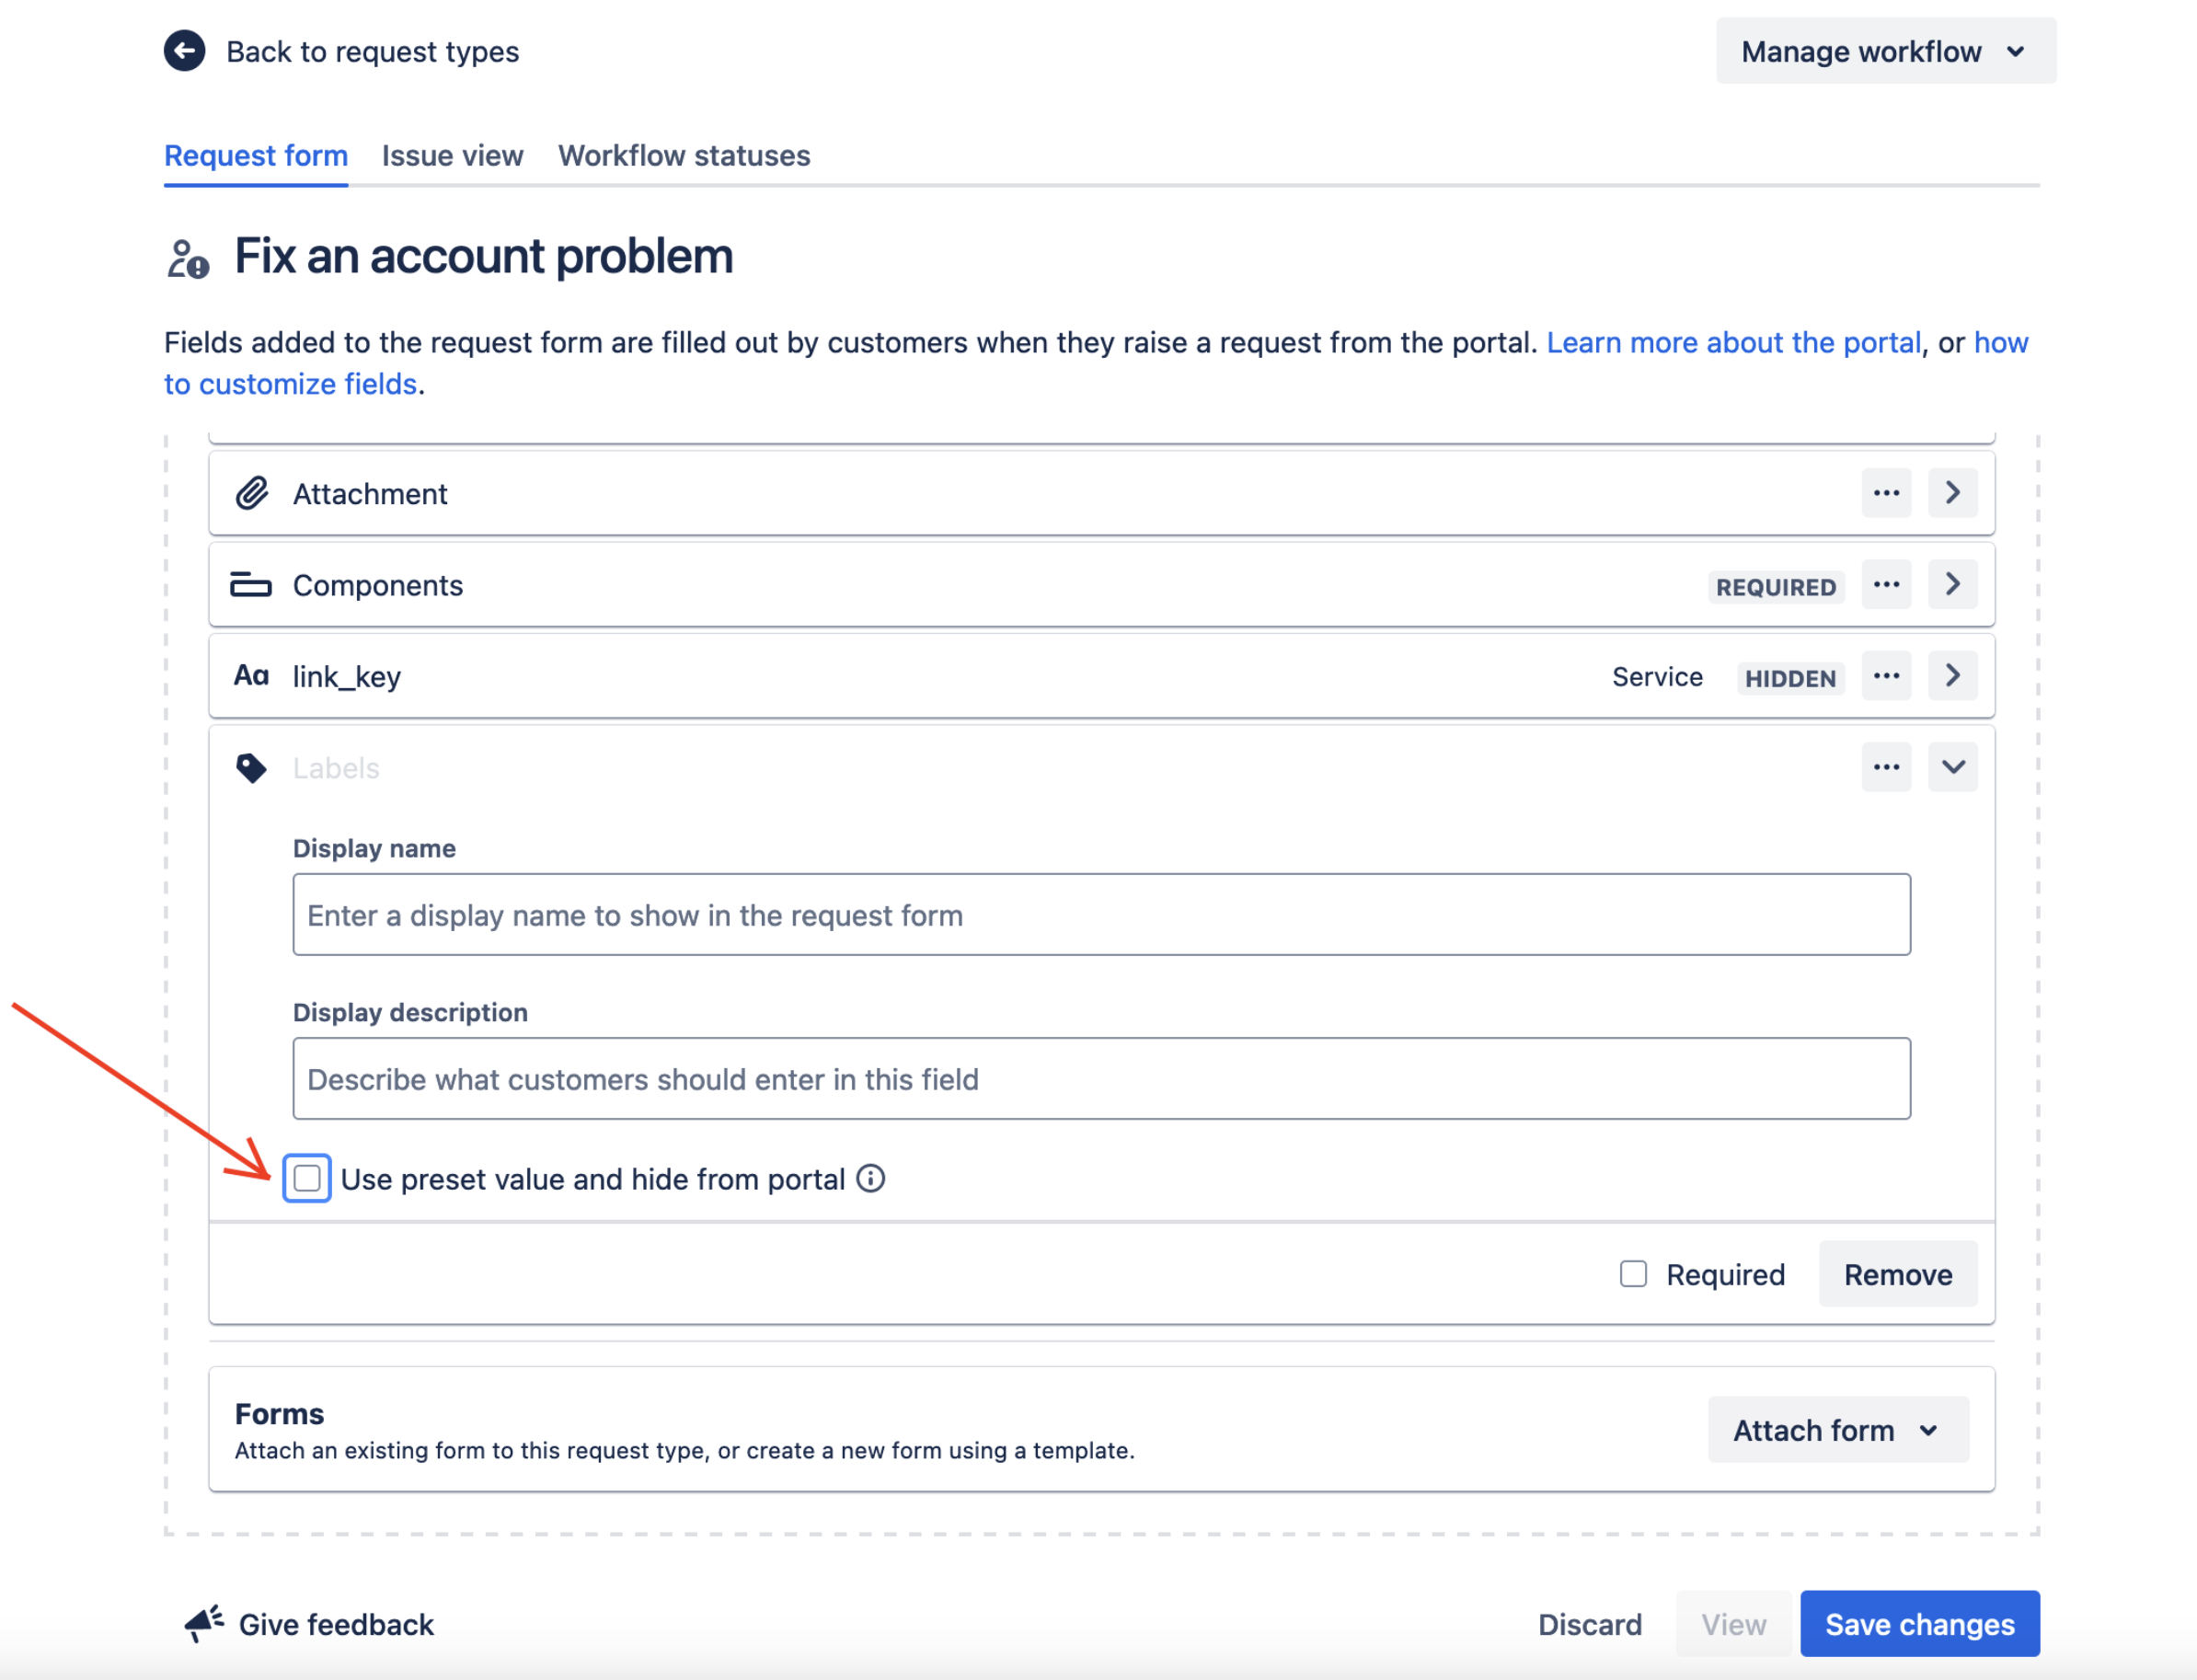Expand the Components field chevron

[x=1952, y=585]
